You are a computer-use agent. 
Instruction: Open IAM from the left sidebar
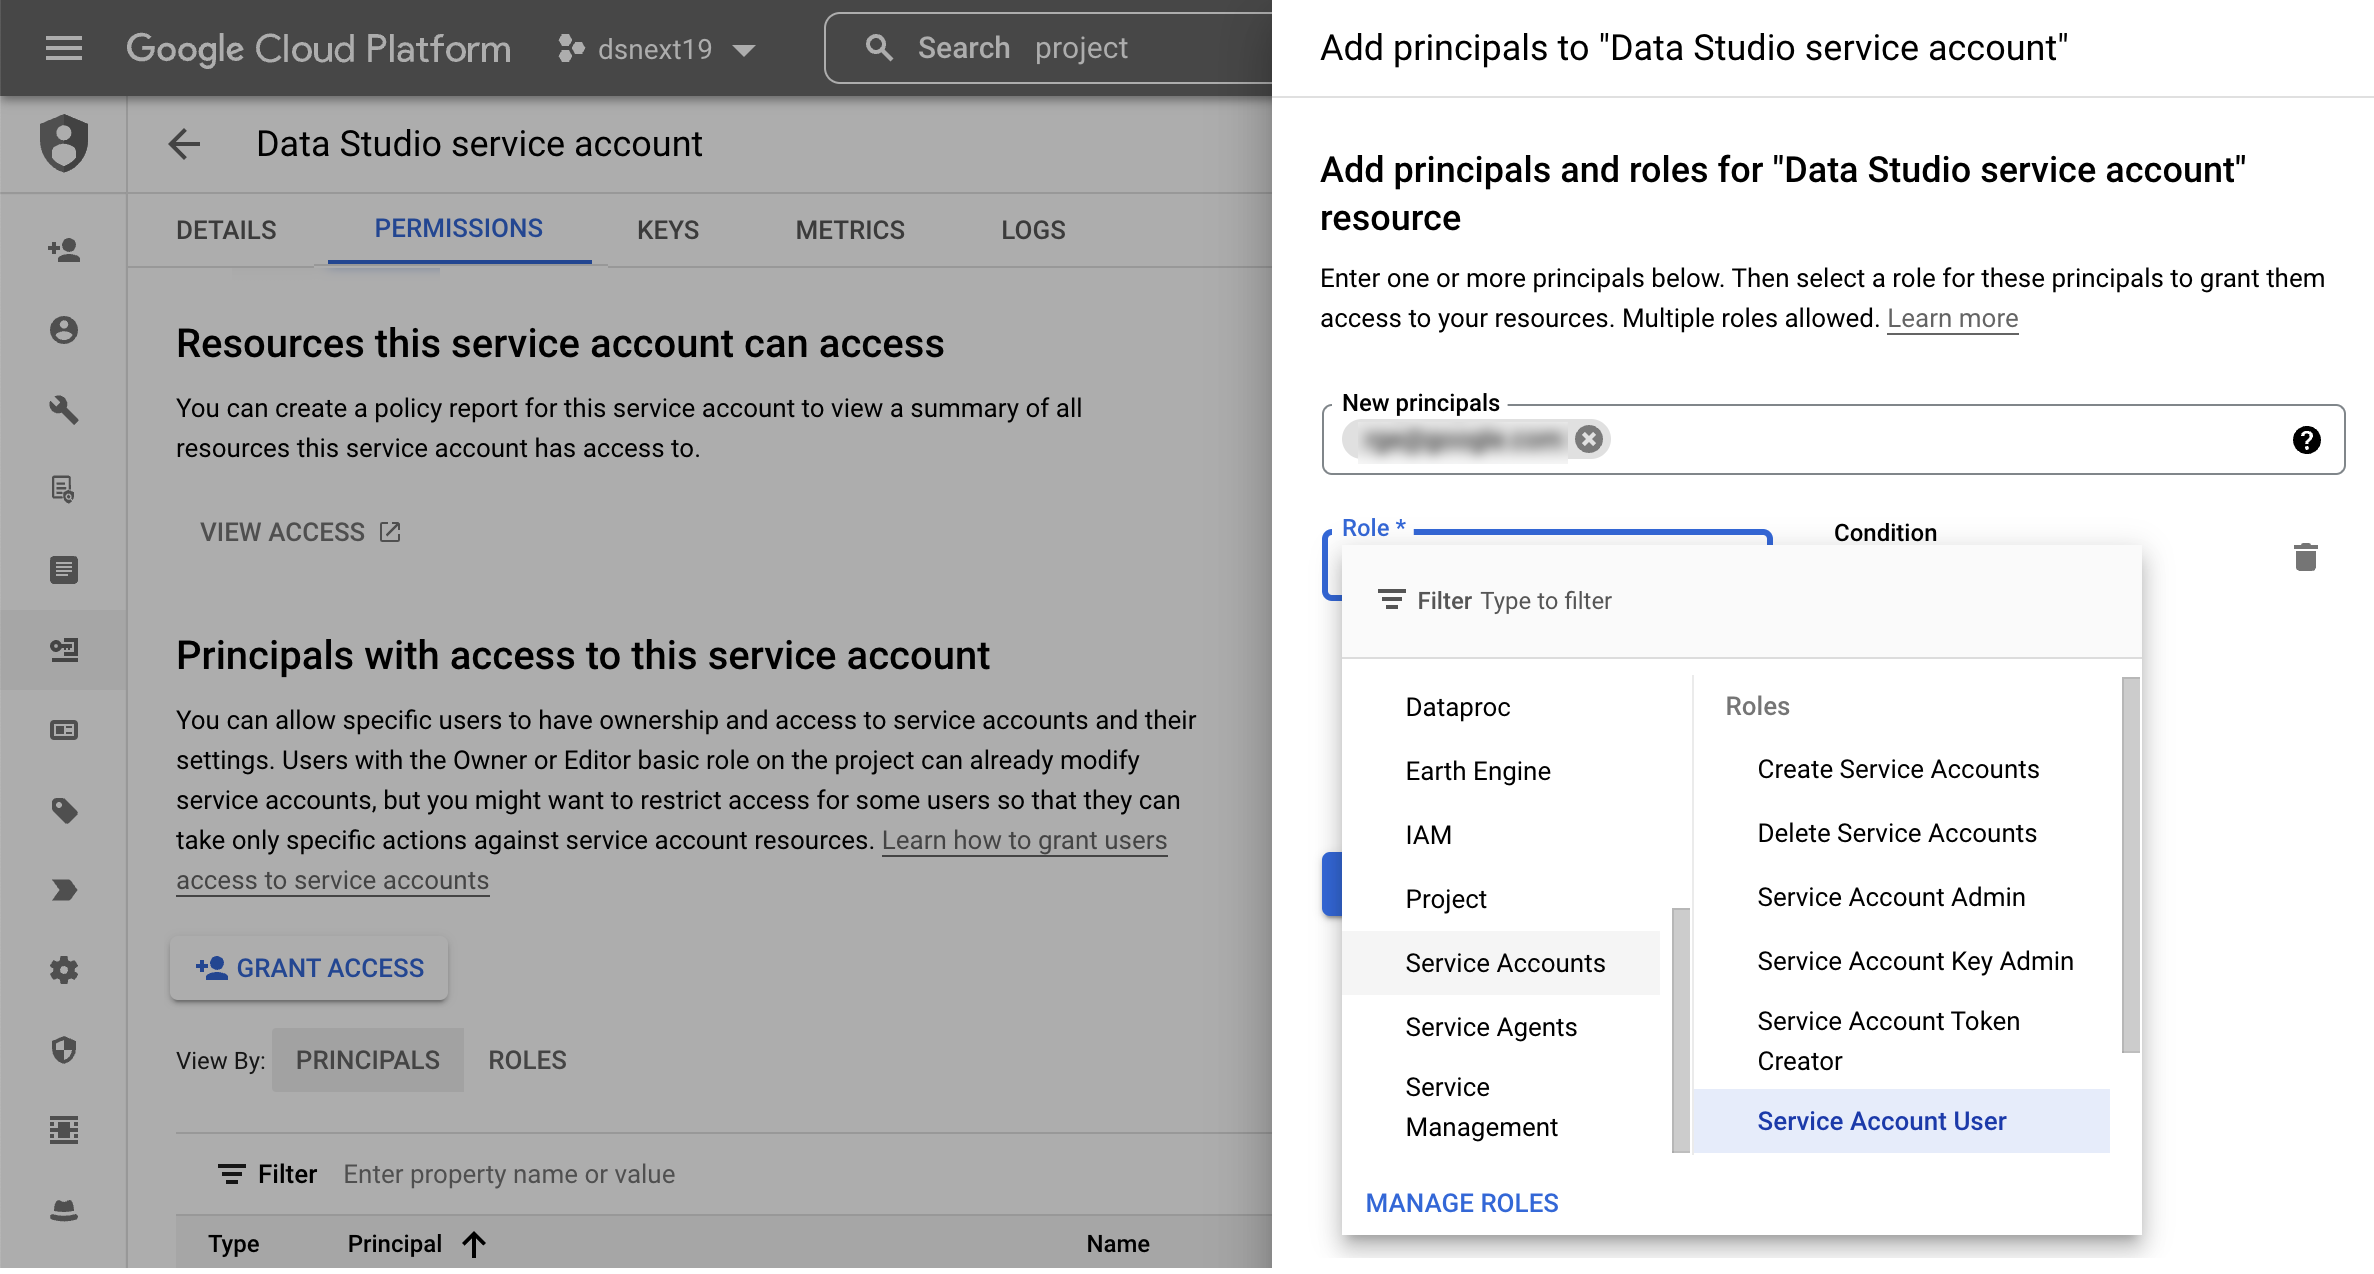[x=64, y=250]
